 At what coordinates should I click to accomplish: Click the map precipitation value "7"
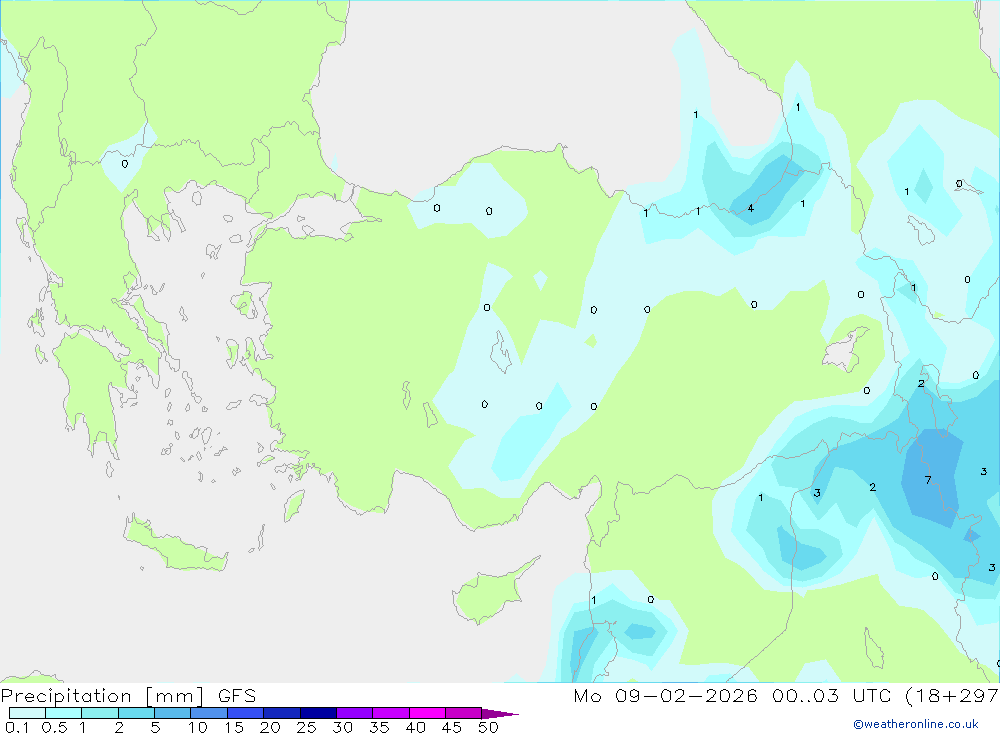[x=928, y=480]
